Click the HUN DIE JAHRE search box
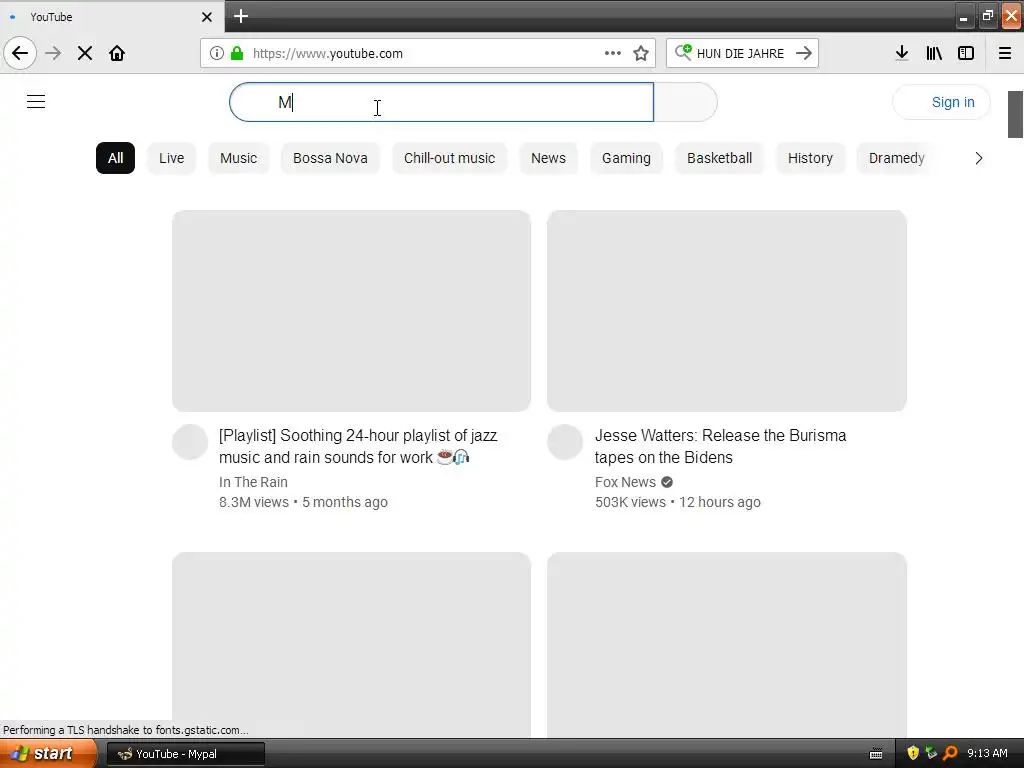 [741, 54]
